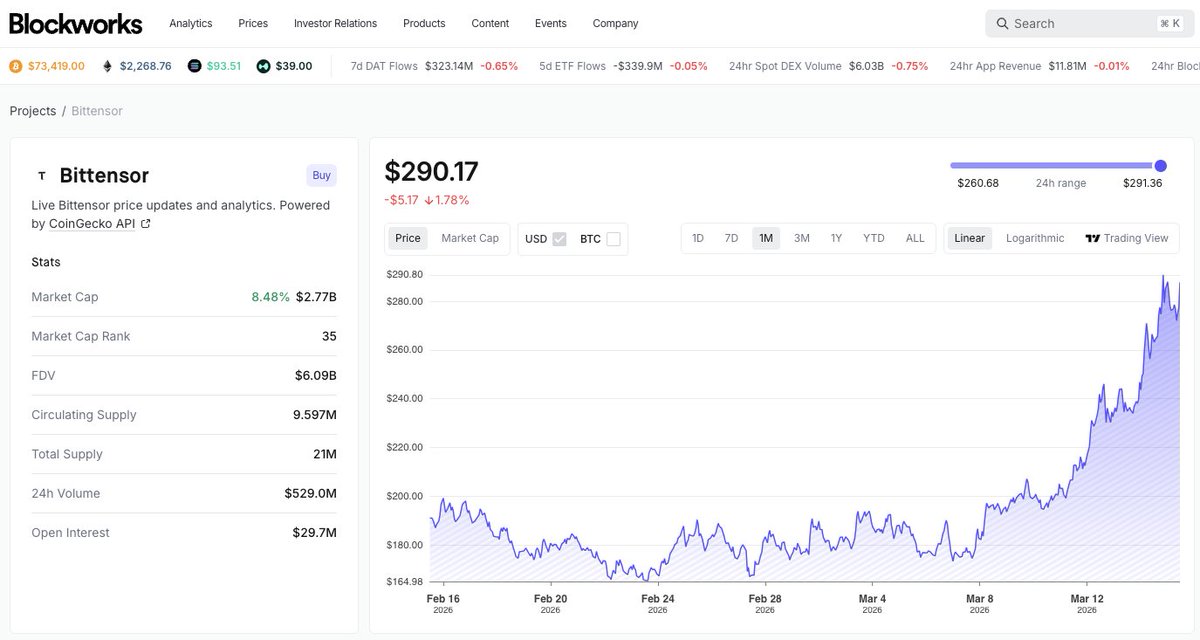Click the Bittensor TAO logo icon

click(x=41, y=176)
